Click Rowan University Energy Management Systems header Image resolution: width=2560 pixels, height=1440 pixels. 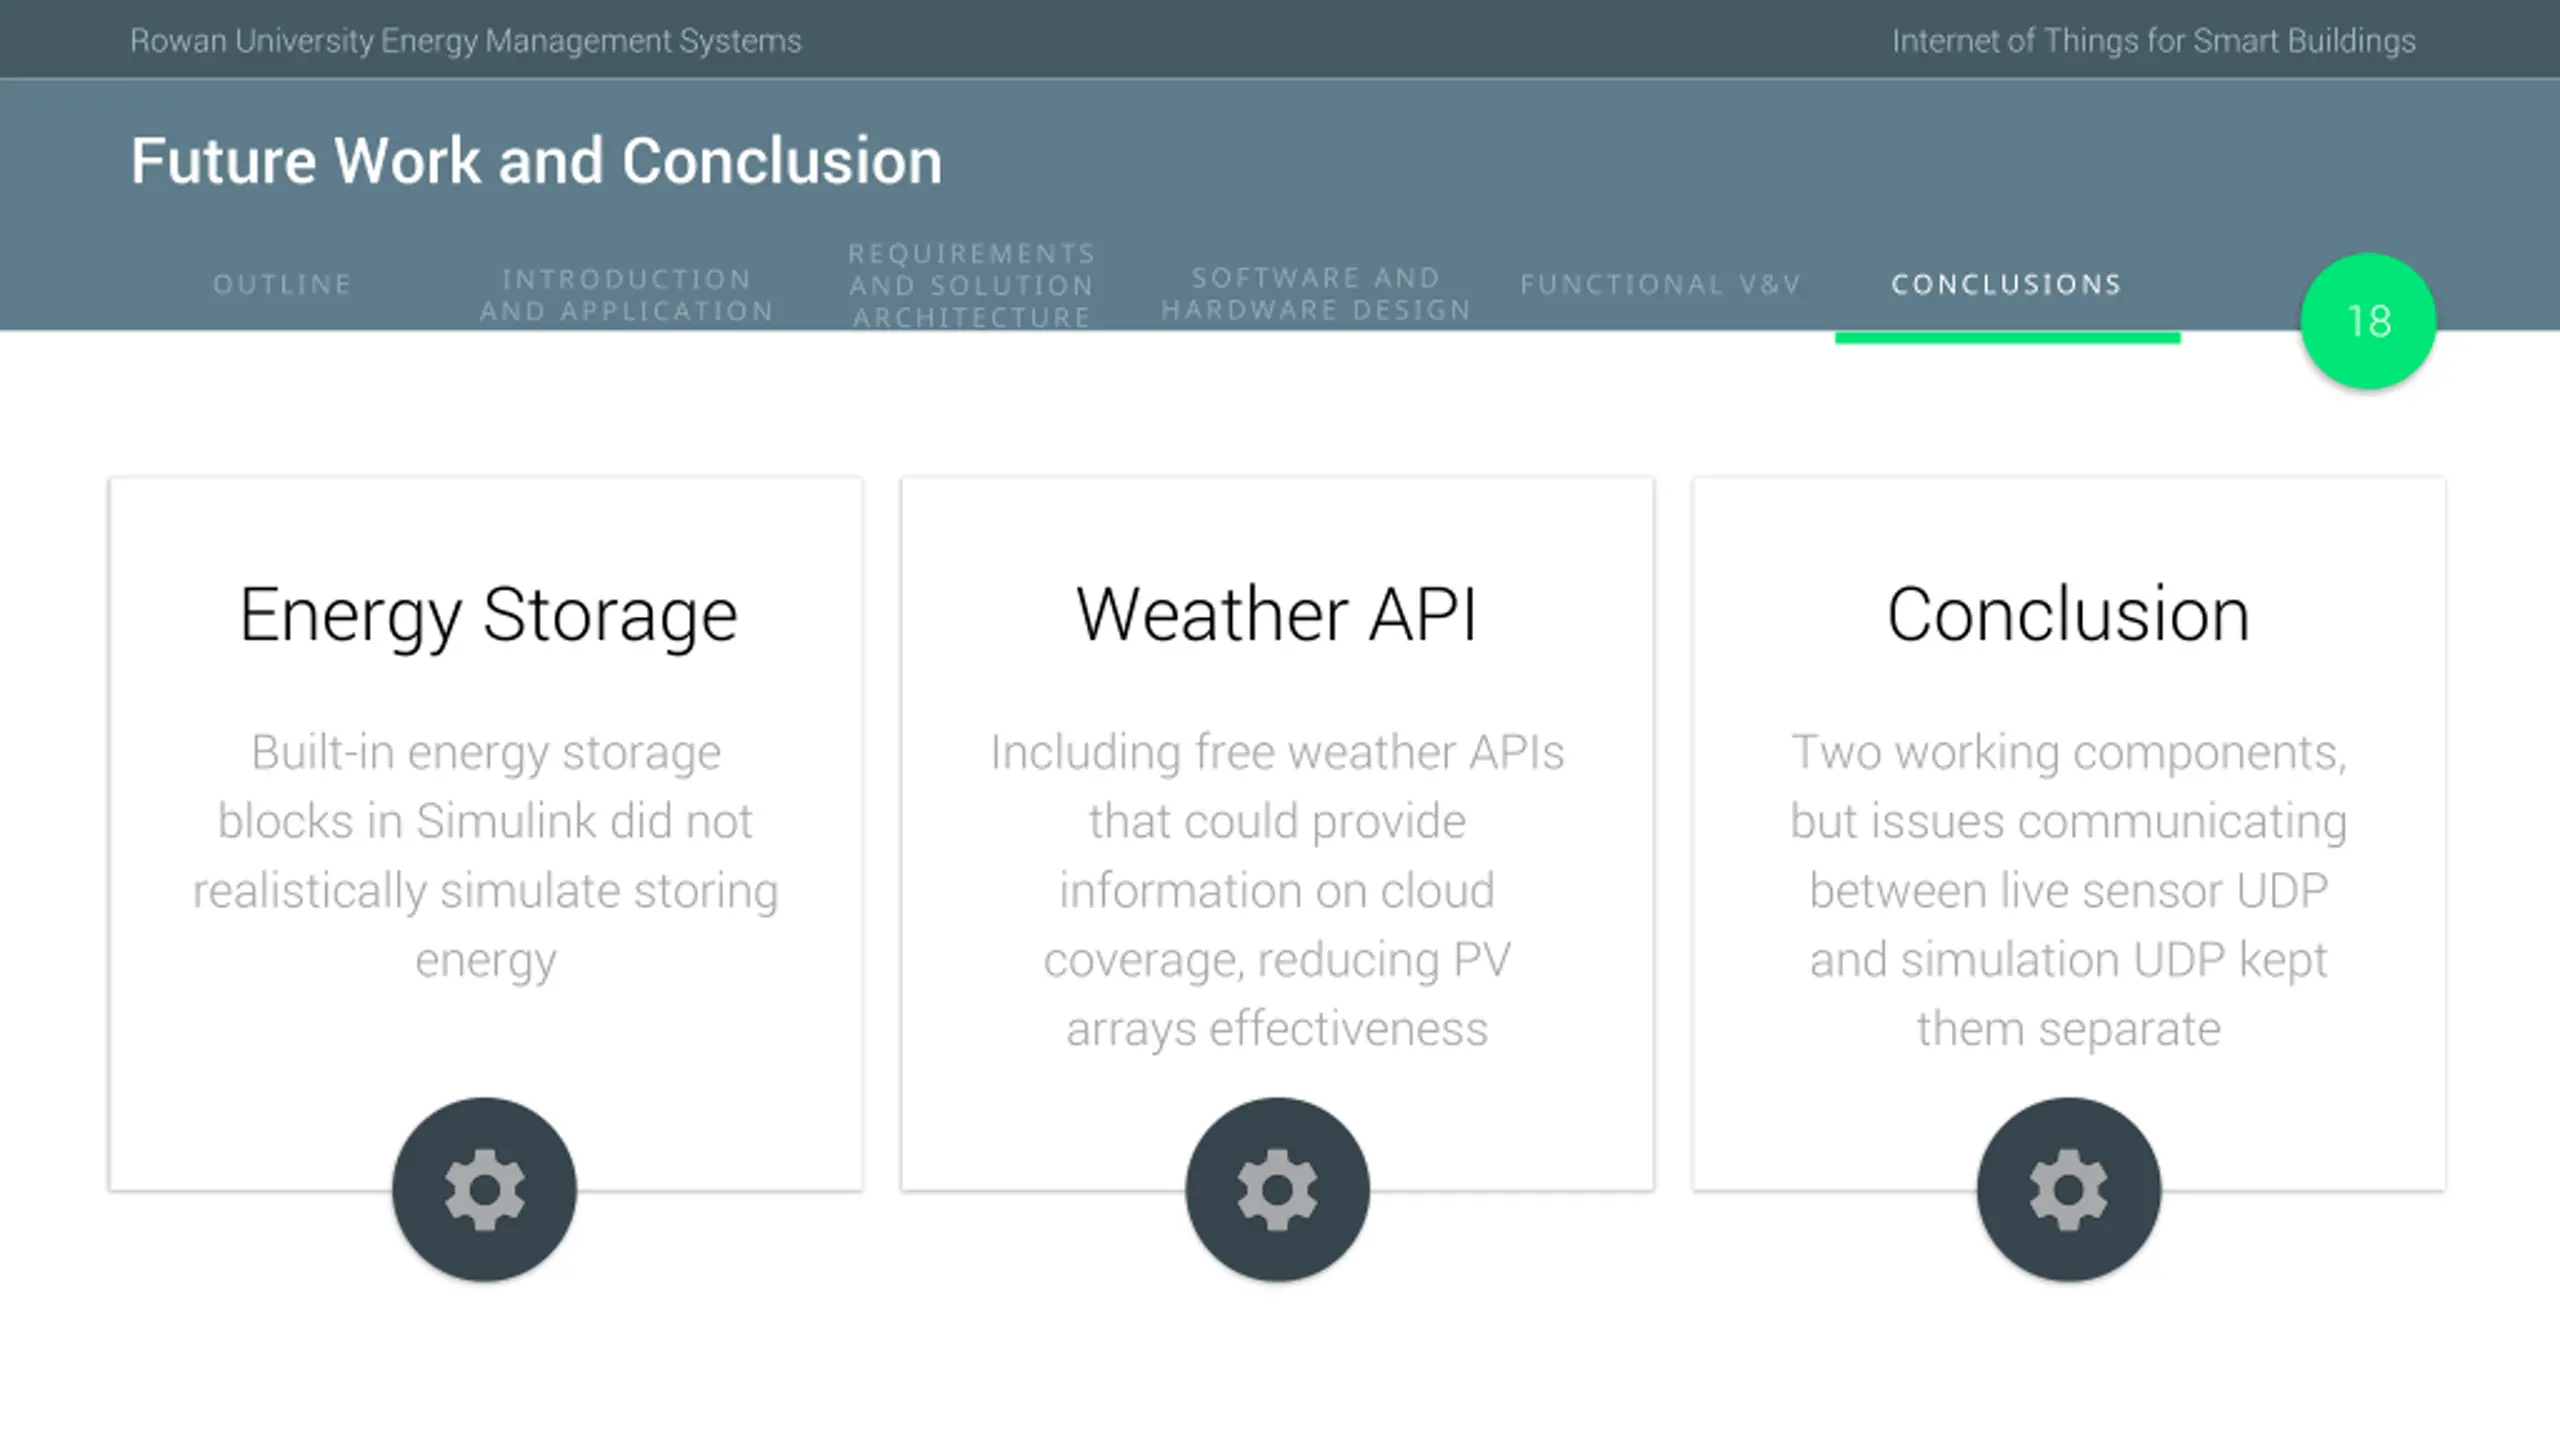(x=466, y=41)
